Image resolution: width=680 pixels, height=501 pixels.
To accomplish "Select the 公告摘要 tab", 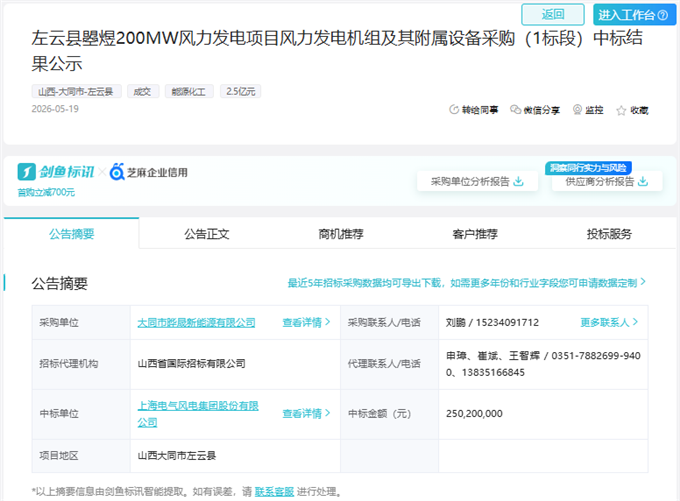I will click(72, 234).
